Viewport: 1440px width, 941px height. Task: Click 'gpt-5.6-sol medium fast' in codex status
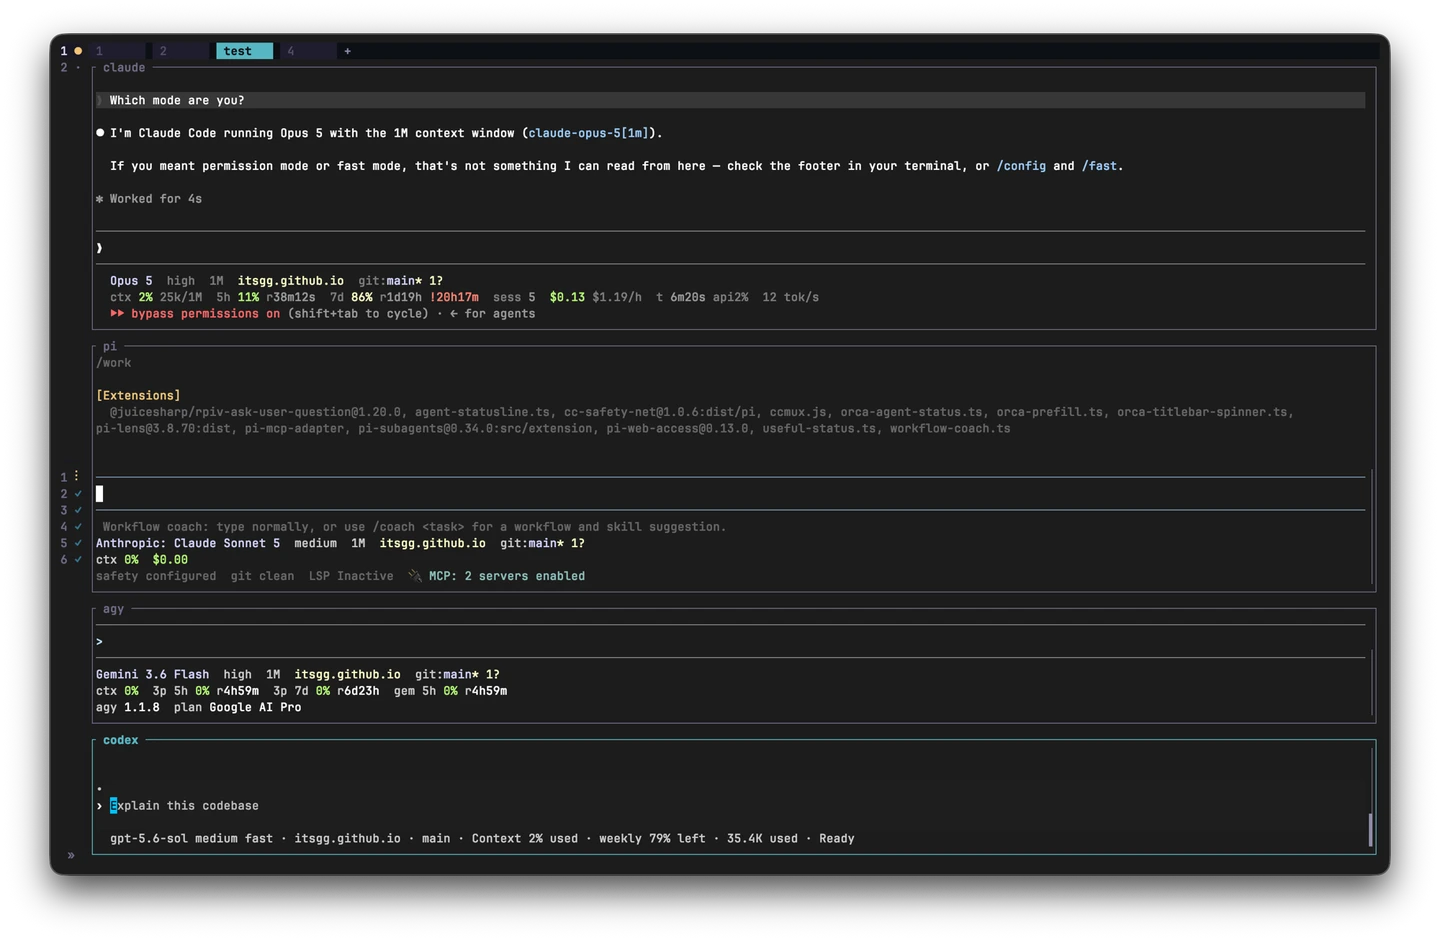[x=191, y=839]
